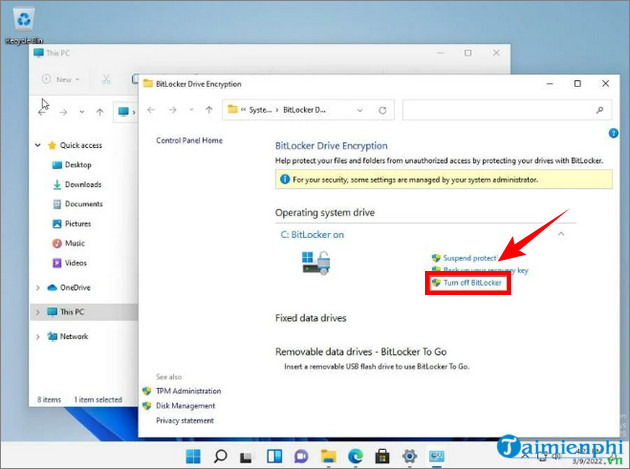This screenshot has width=630, height=469.
Task: Click 'BitLocker D...' breadcrumb in address bar
Action: click(x=304, y=110)
